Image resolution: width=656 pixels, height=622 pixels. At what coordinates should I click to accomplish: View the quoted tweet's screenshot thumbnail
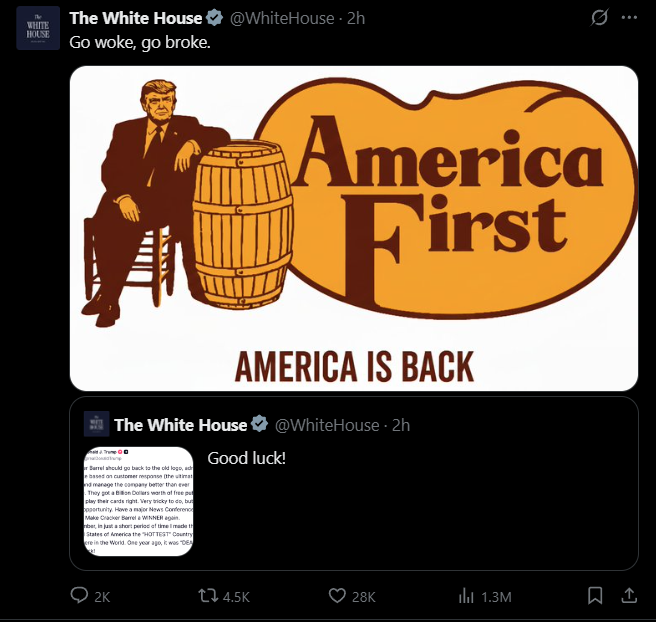point(138,501)
